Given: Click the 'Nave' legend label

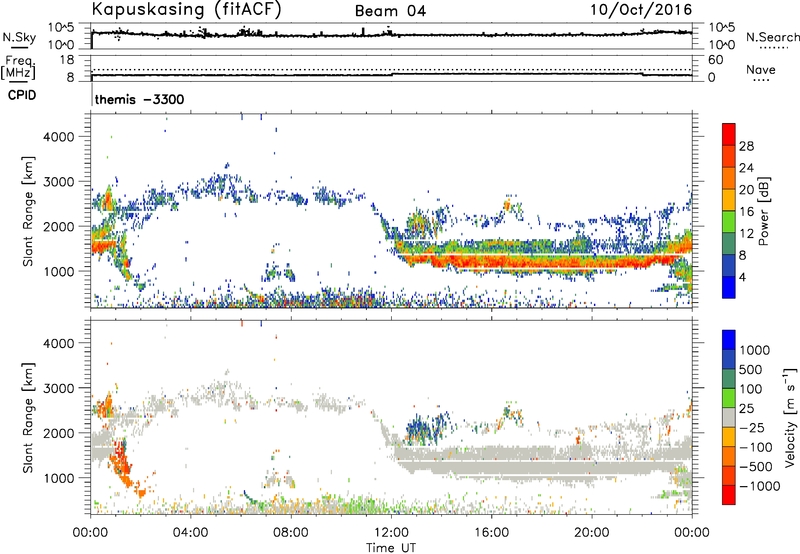Looking at the screenshot, I should [760, 70].
